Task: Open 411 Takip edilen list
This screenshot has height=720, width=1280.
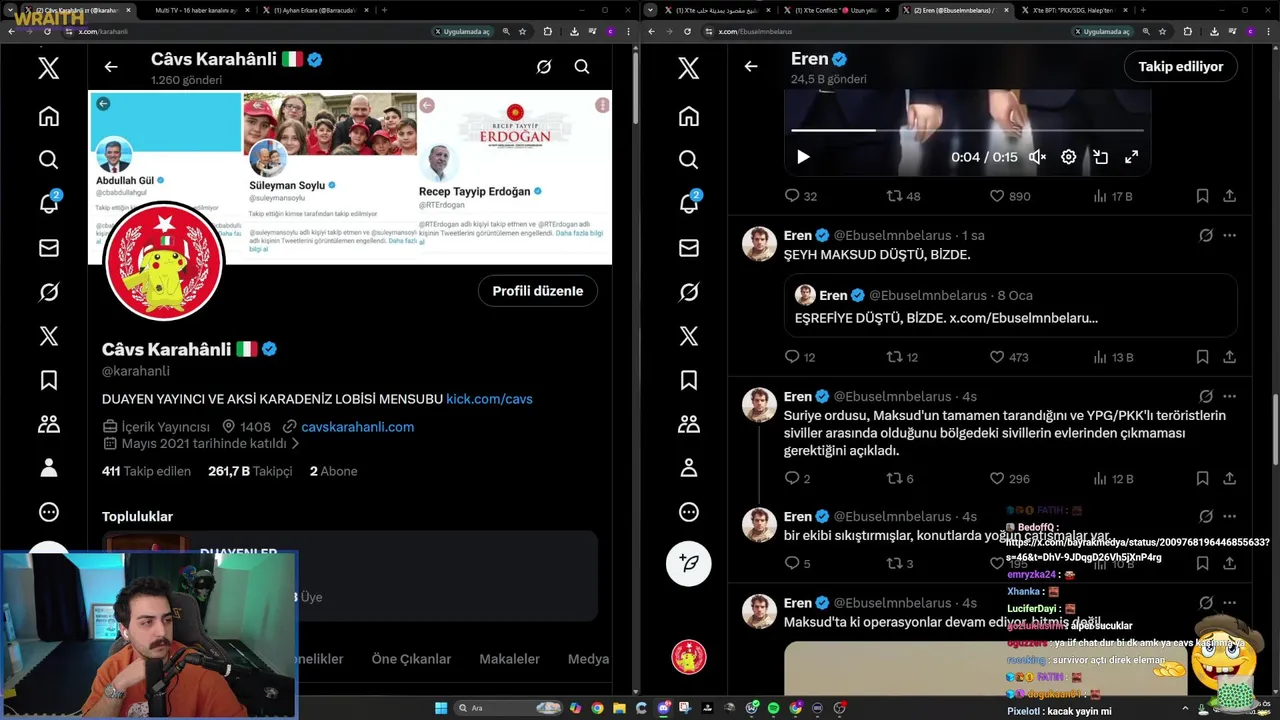Action: pos(146,471)
